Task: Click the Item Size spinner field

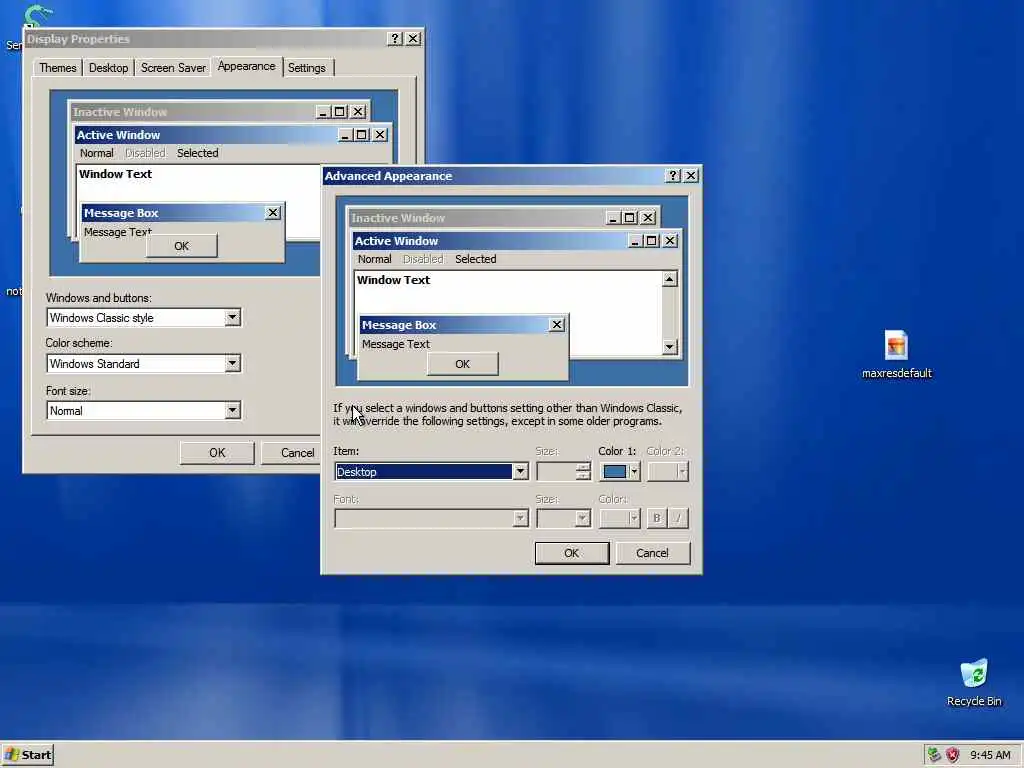Action: tap(563, 472)
